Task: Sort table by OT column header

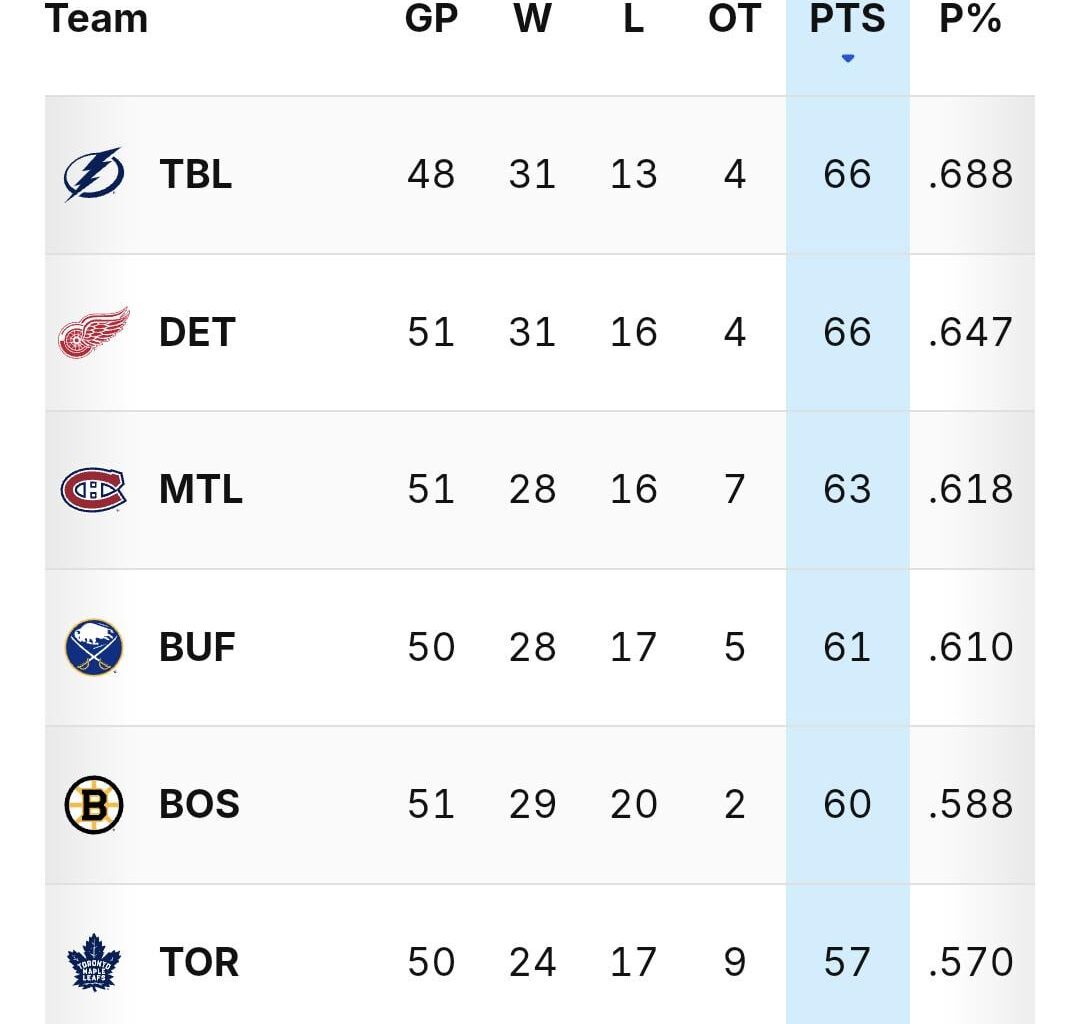Action: point(734,19)
